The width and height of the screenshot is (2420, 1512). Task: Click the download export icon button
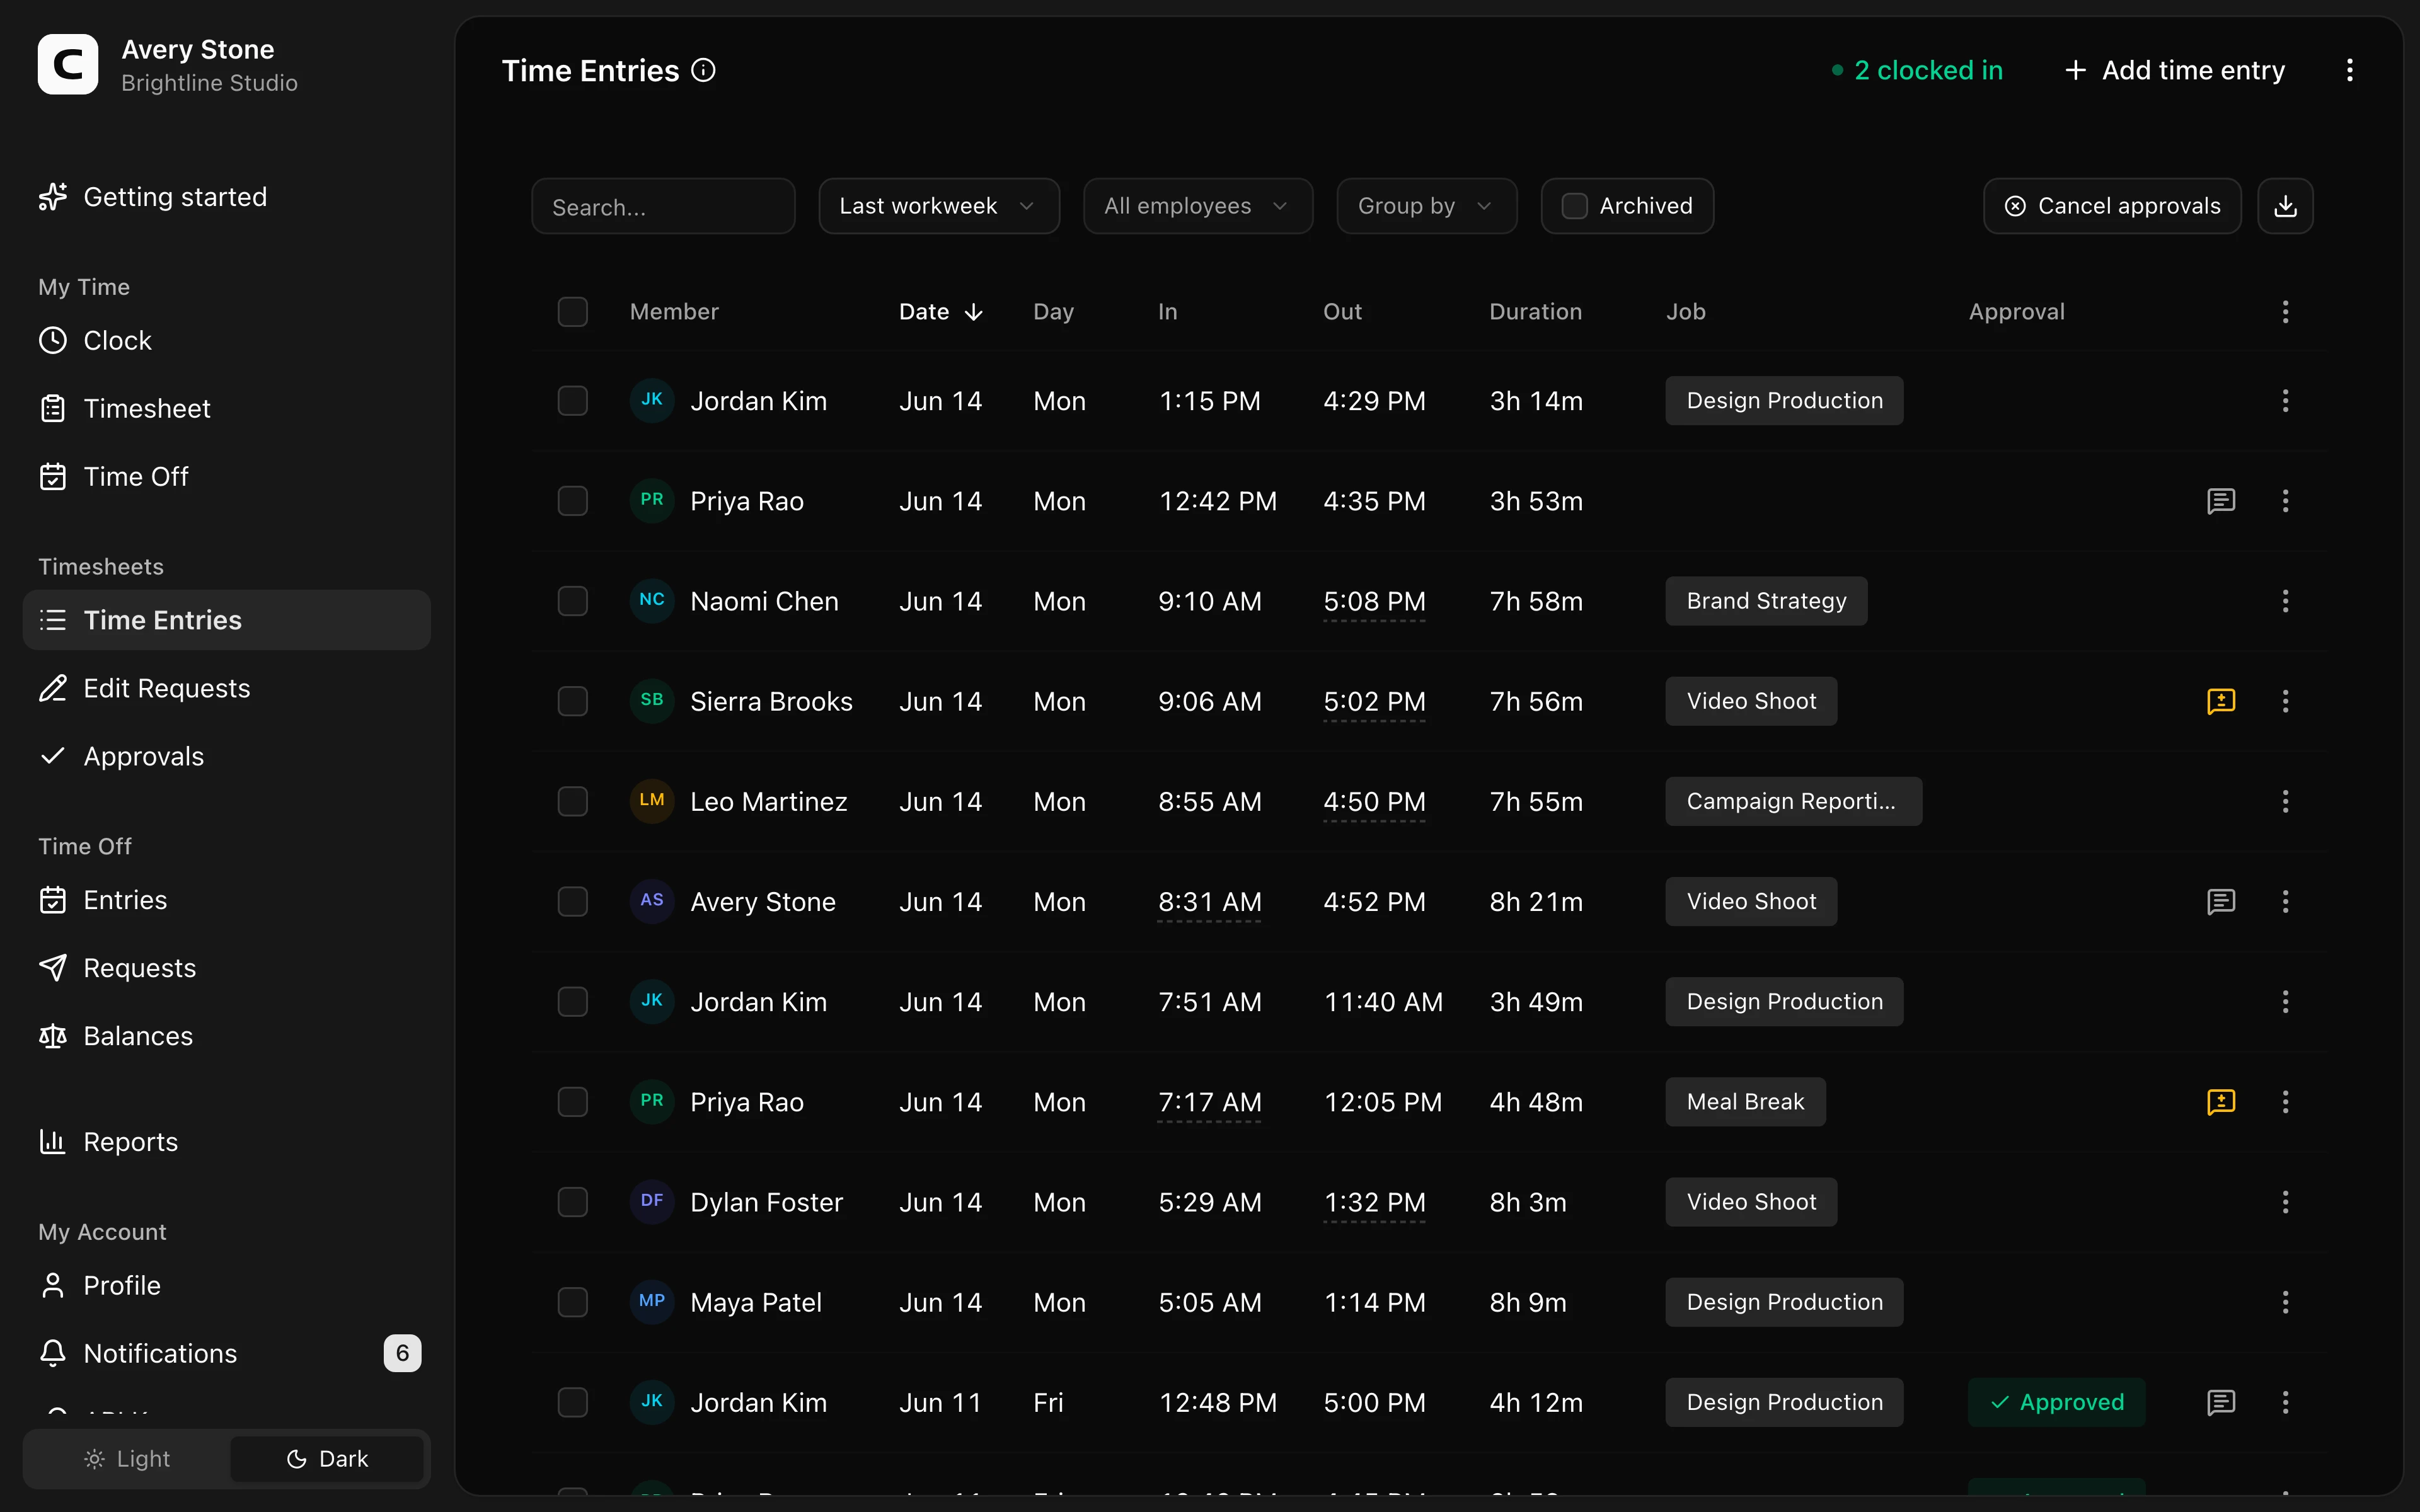[x=2285, y=206]
